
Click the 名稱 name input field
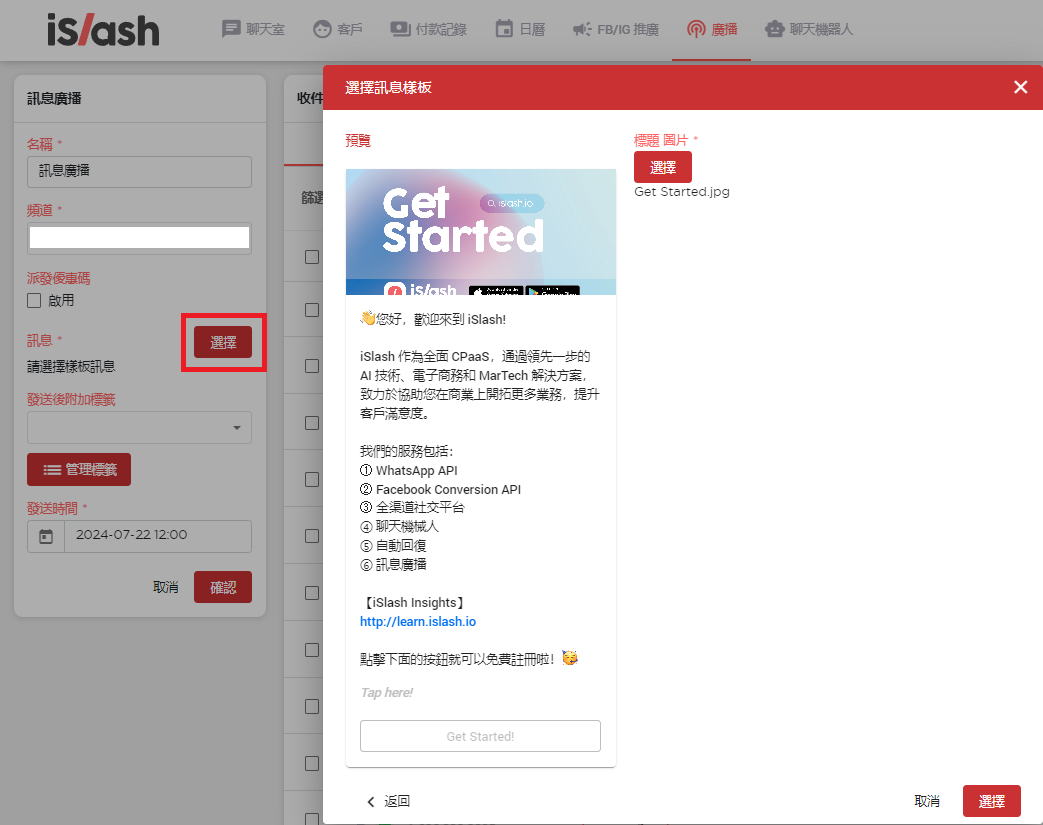(x=139, y=172)
